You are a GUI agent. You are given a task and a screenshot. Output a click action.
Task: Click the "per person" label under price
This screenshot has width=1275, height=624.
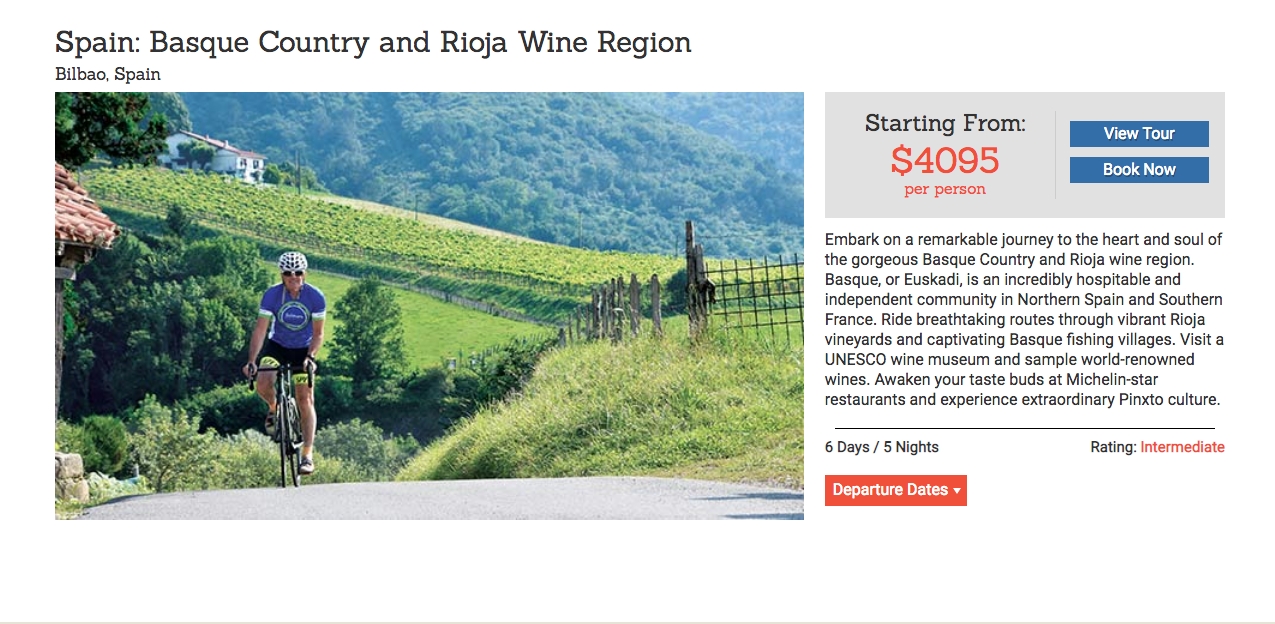(945, 189)
